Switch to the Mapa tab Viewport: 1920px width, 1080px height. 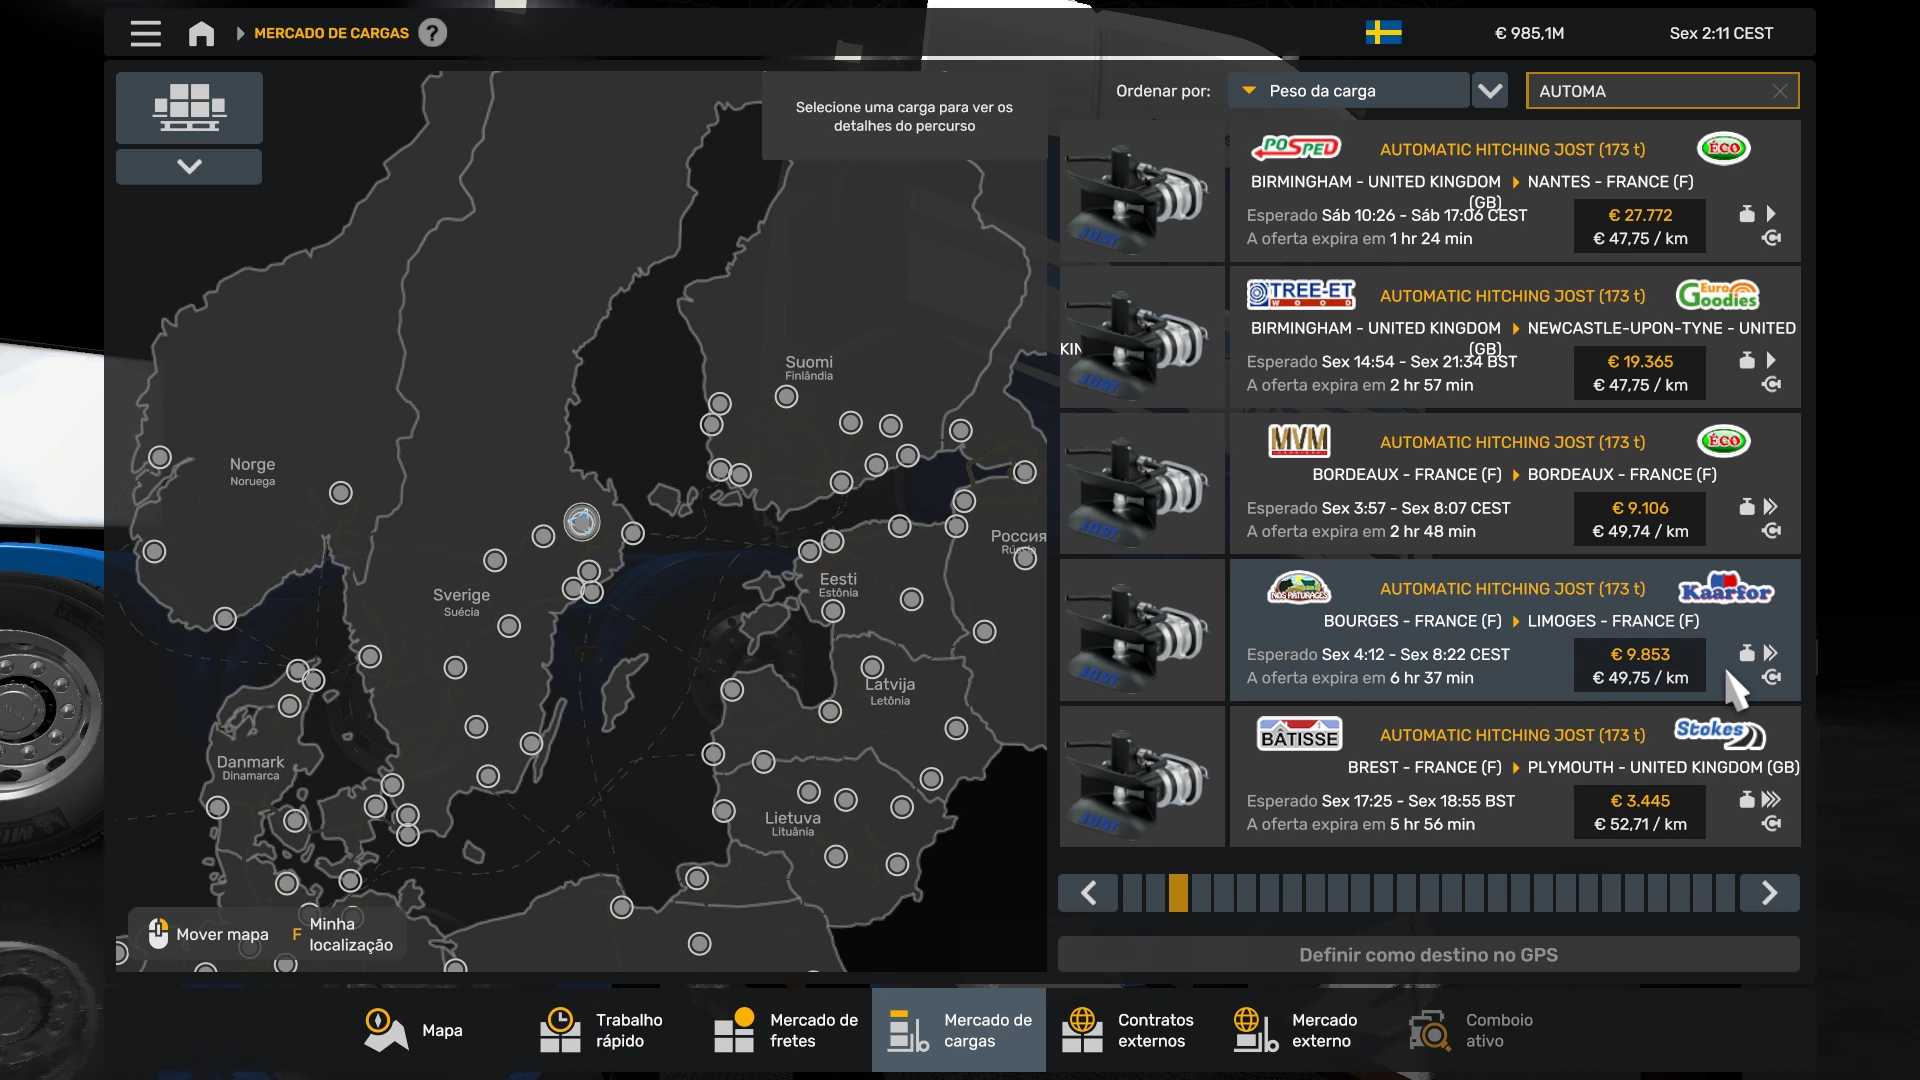pos(415,1030)
